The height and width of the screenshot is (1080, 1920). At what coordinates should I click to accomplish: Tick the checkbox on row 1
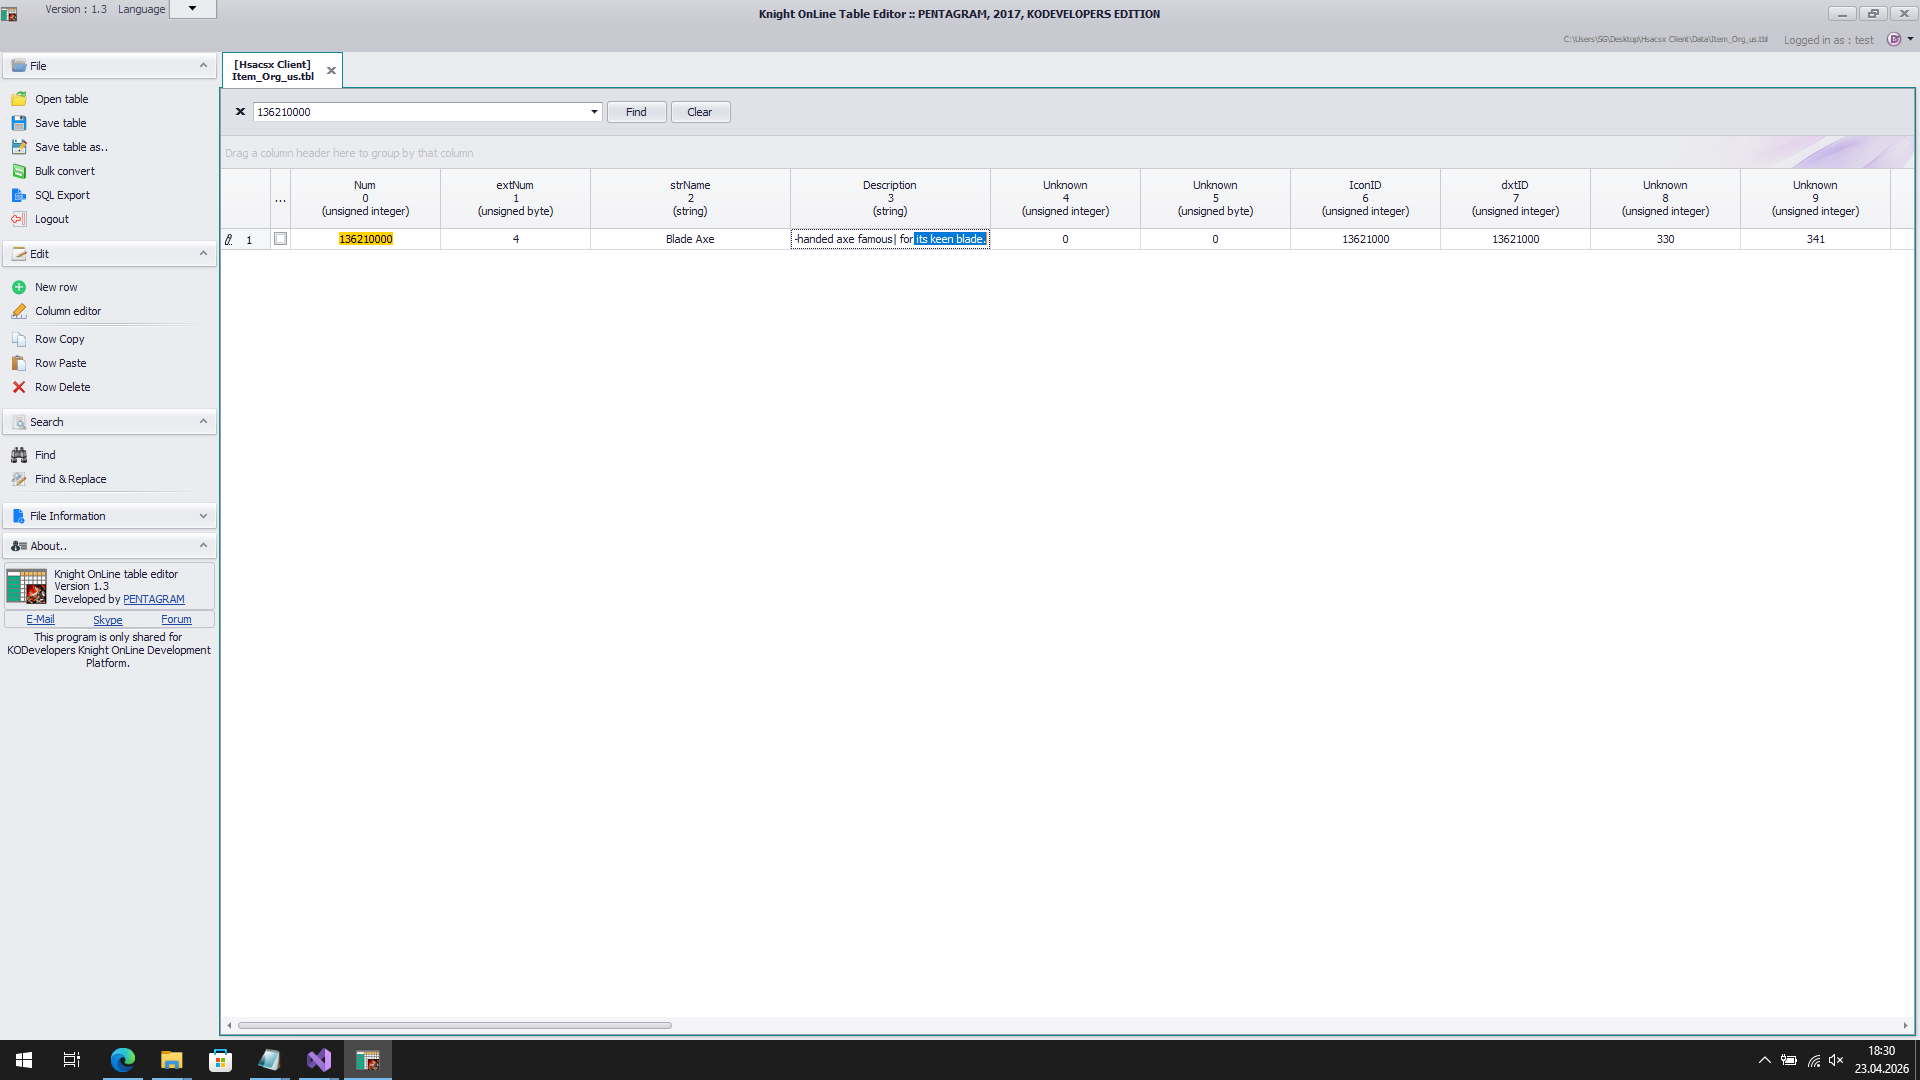click(x=280, y=239)
